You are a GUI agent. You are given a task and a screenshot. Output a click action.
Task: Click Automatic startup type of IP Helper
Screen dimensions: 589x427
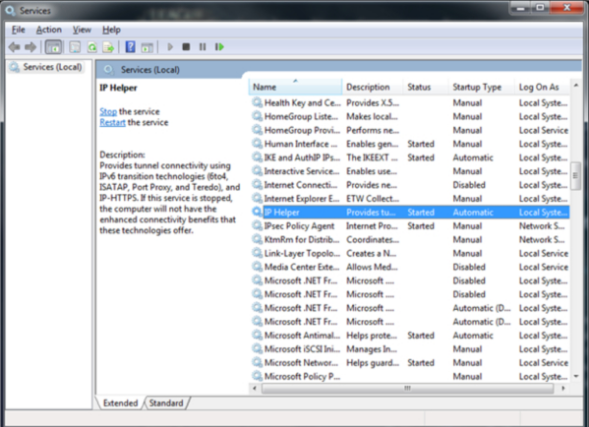click(473, 212)
